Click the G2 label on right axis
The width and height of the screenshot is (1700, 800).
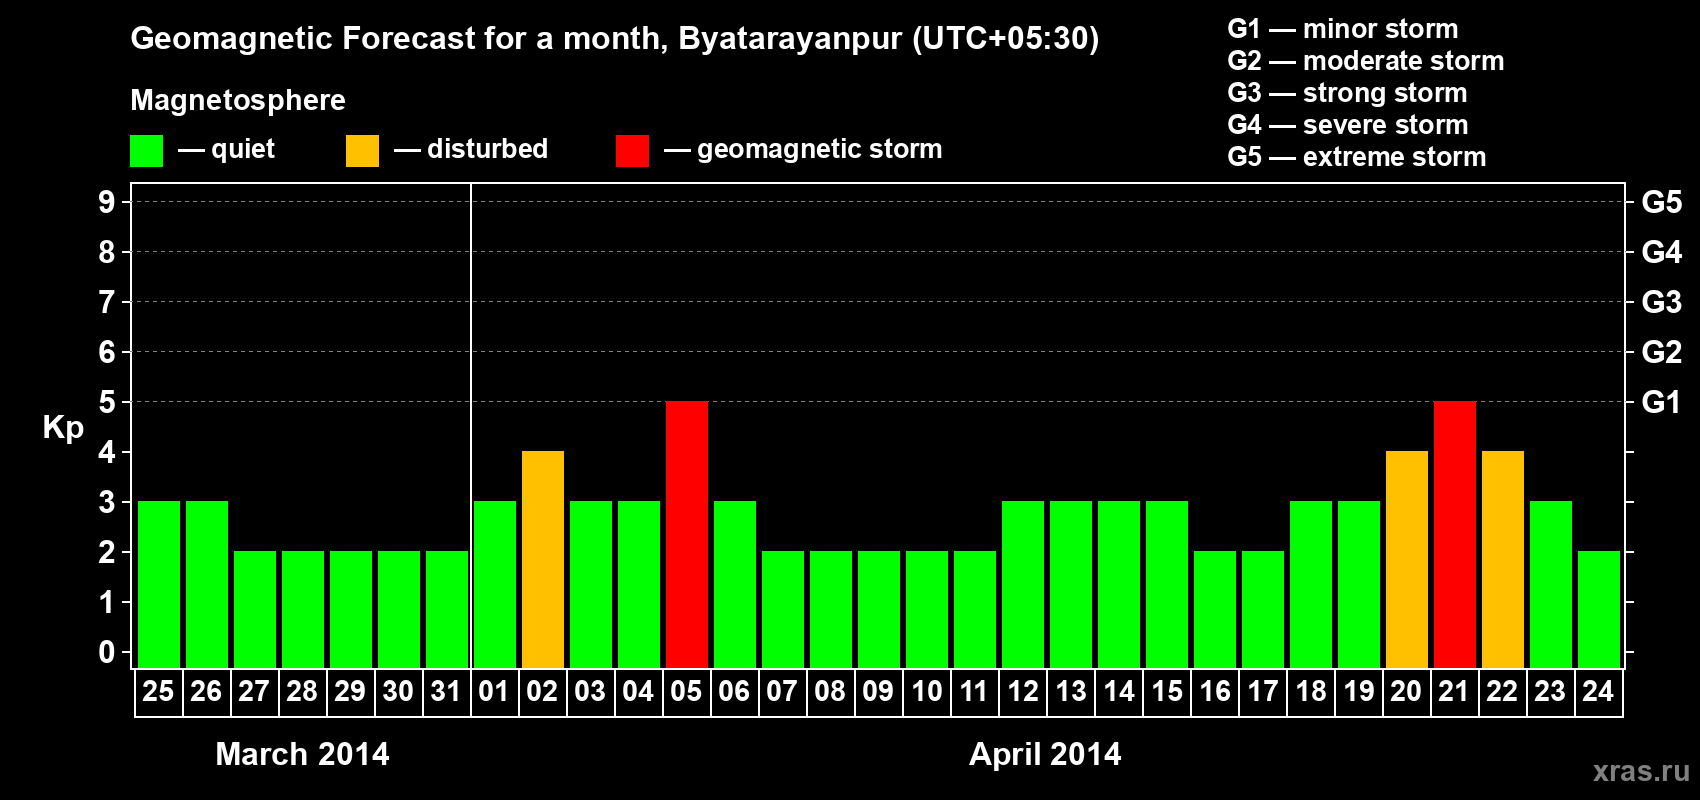(x=1661, y=352)
